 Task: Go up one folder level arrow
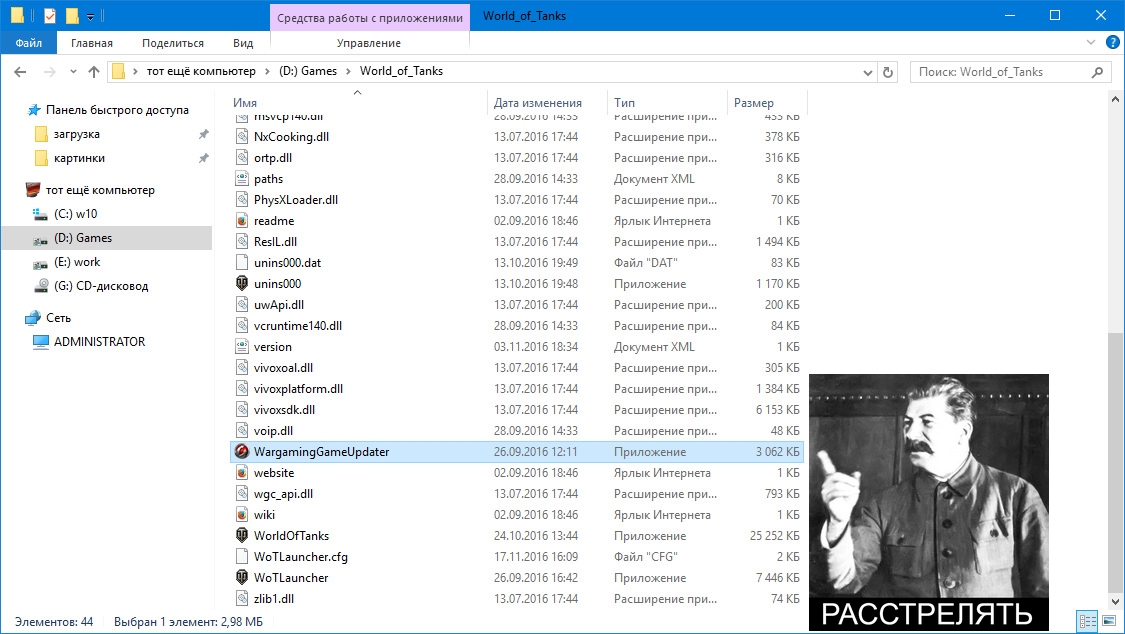pos(93,72)
